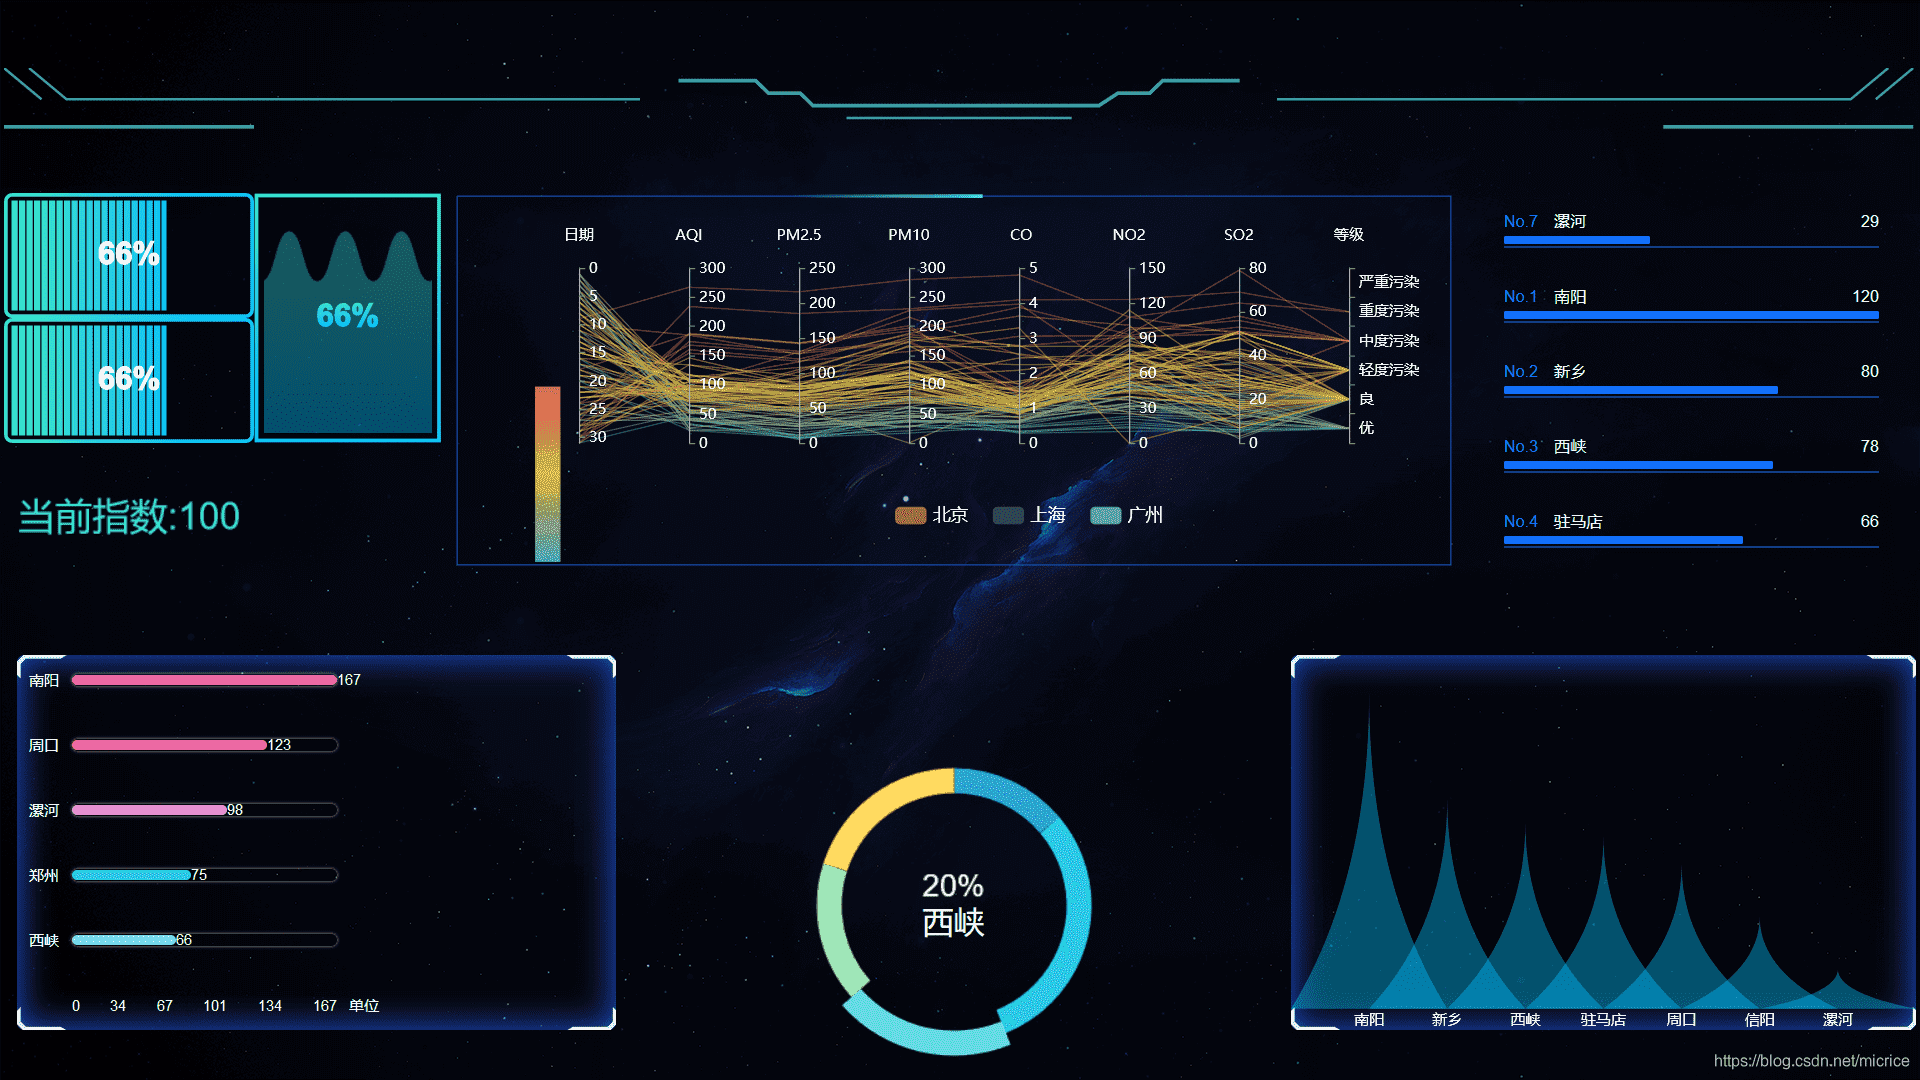Image resolution: width=1920 pixels, height=1080 pixels.
Task: Click the 20% 西峡 ring center label
Action: click(x=953, y=904)
